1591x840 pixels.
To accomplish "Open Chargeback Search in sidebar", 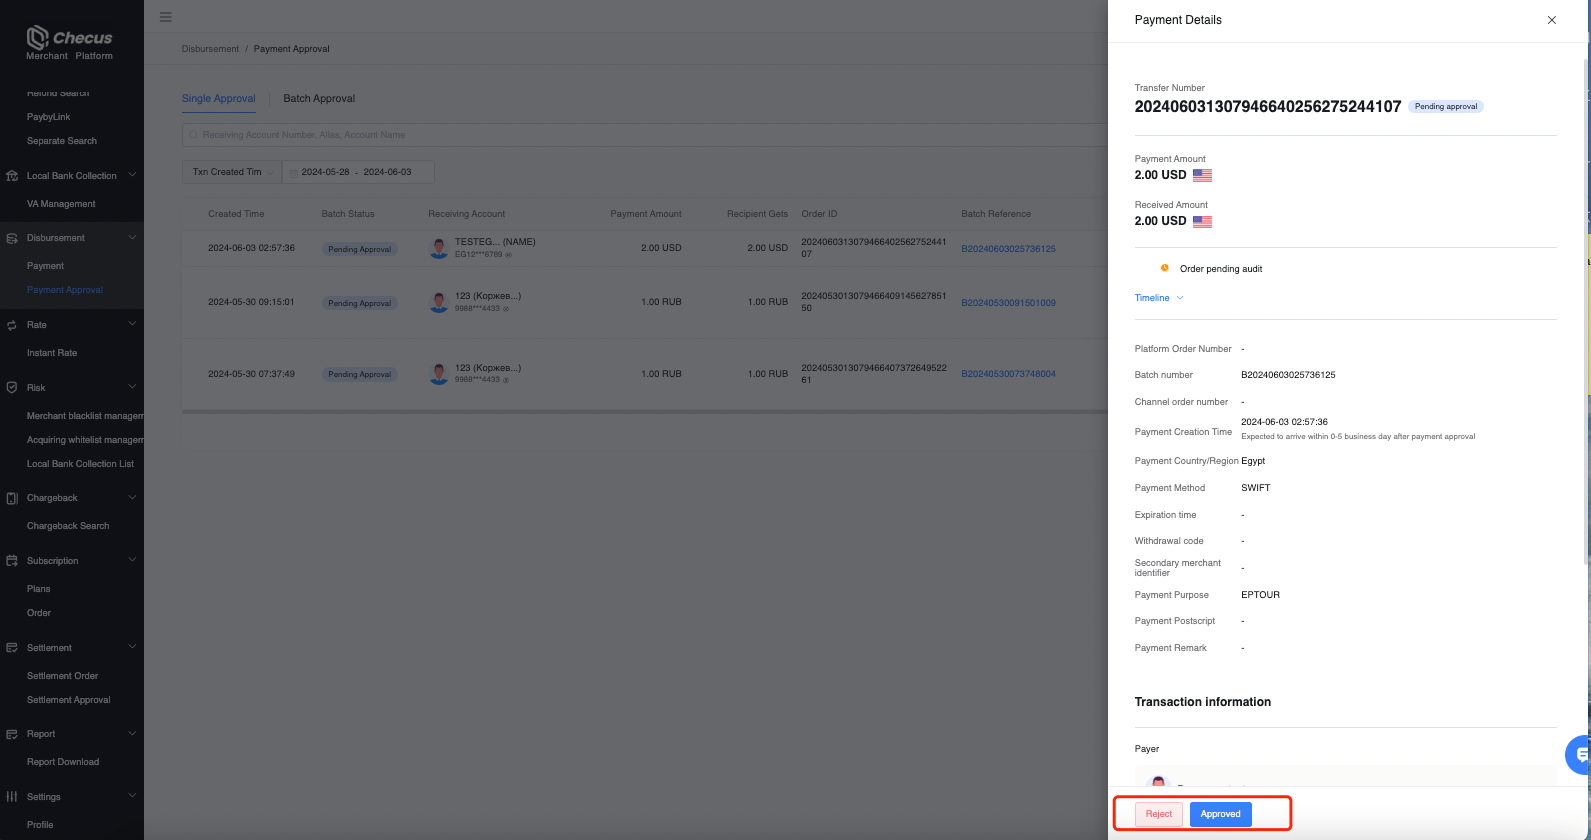I will 68,526.
